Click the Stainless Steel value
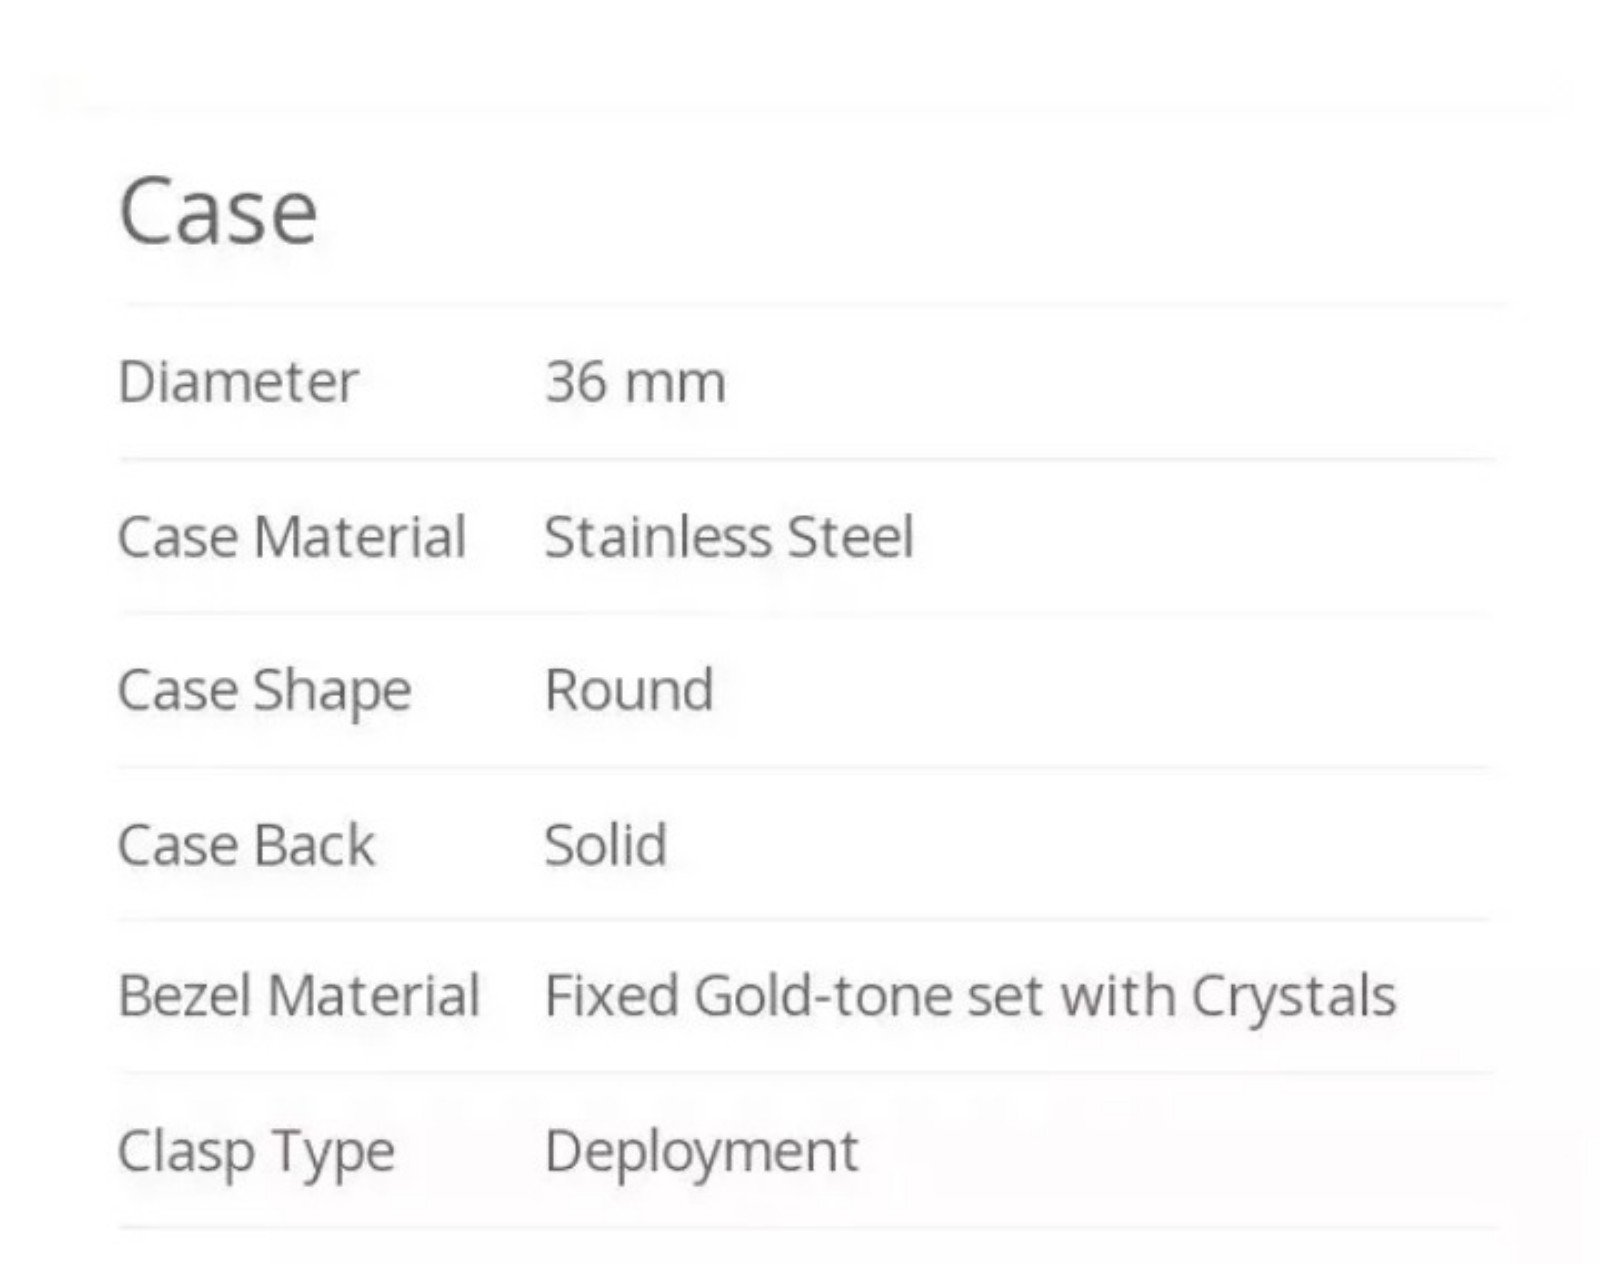 729,537
